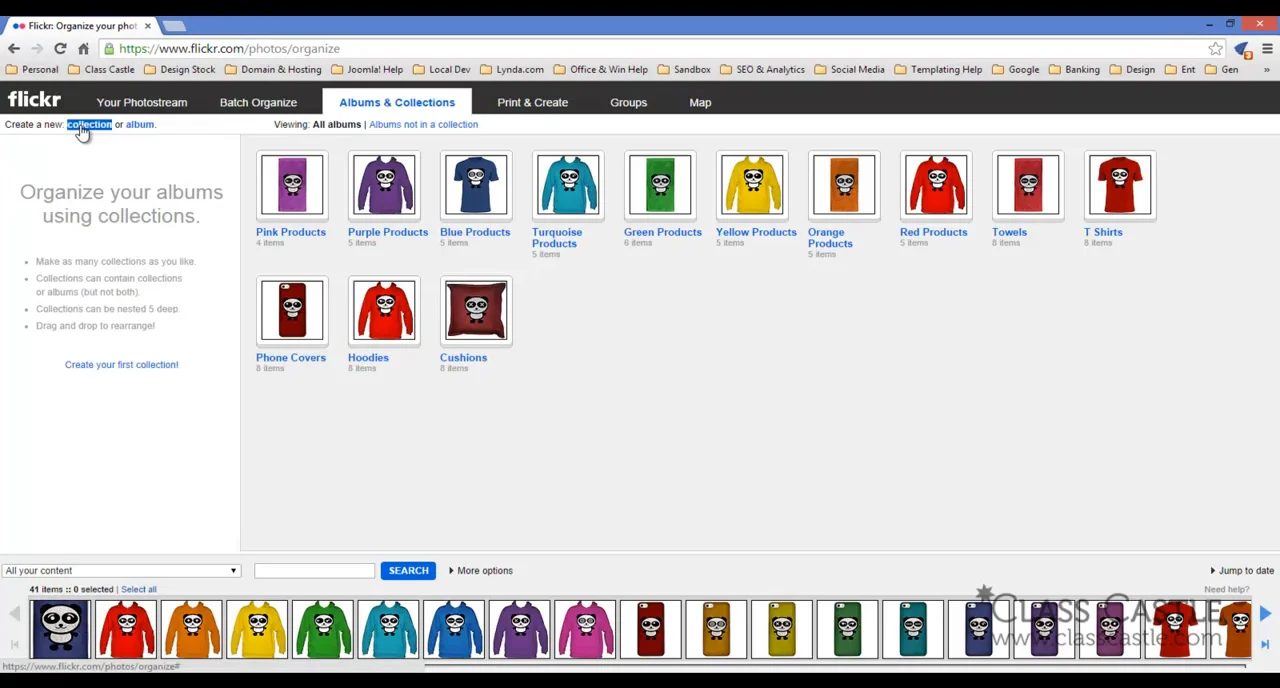This screenshot has height=688, width=1280.
Task: Open All your content dropdown
Action: click(x=121, y=570)
